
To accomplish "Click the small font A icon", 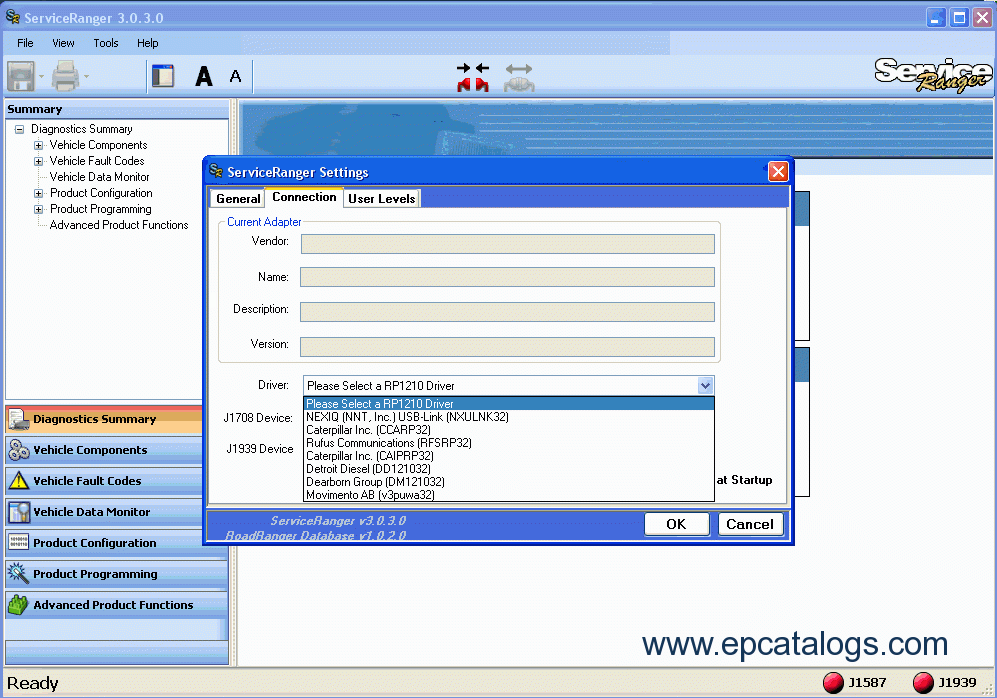I will (x=235, y=76).
